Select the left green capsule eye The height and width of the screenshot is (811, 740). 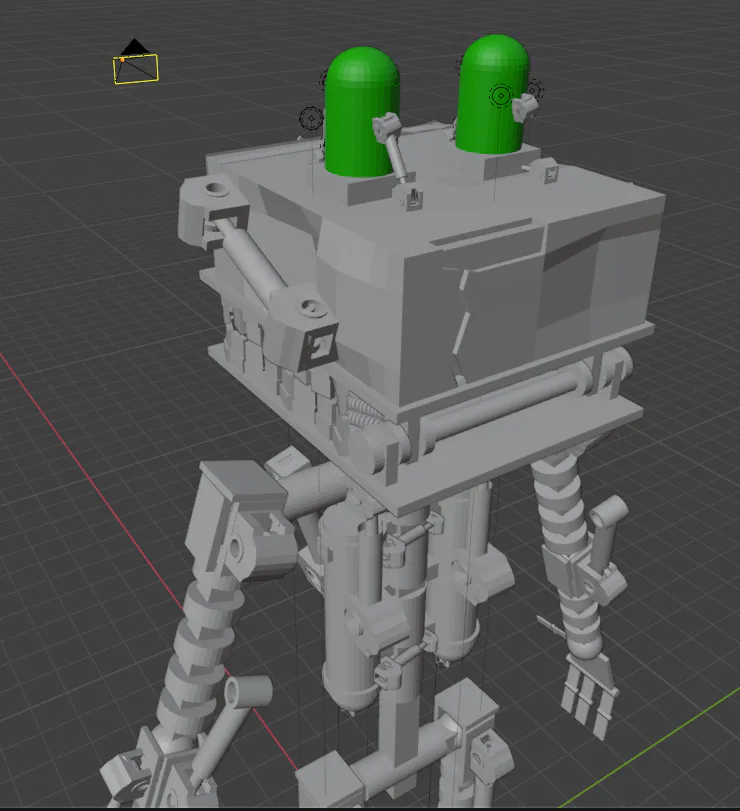[x=361, y=112]
